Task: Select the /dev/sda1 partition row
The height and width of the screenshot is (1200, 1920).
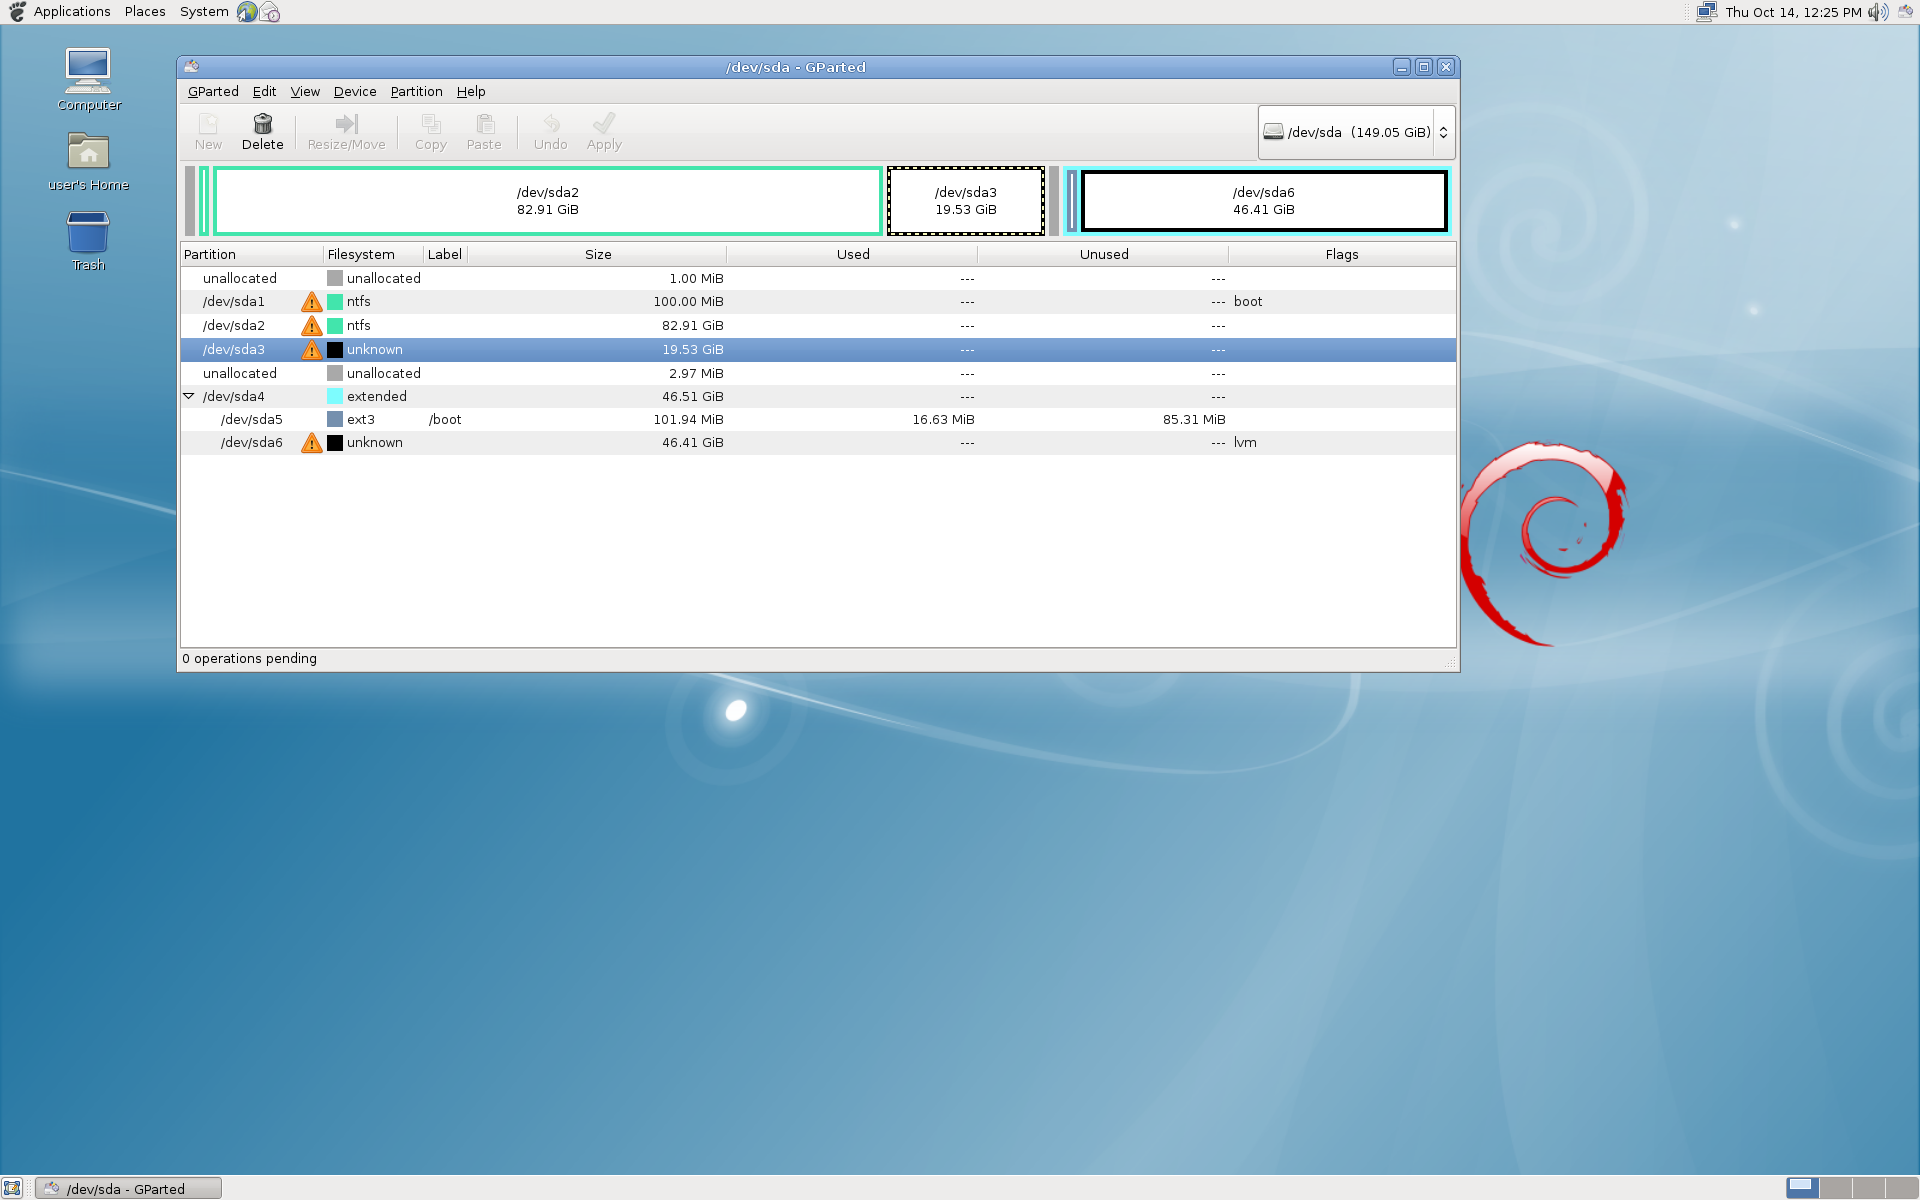Action: [x=818, y=302]
